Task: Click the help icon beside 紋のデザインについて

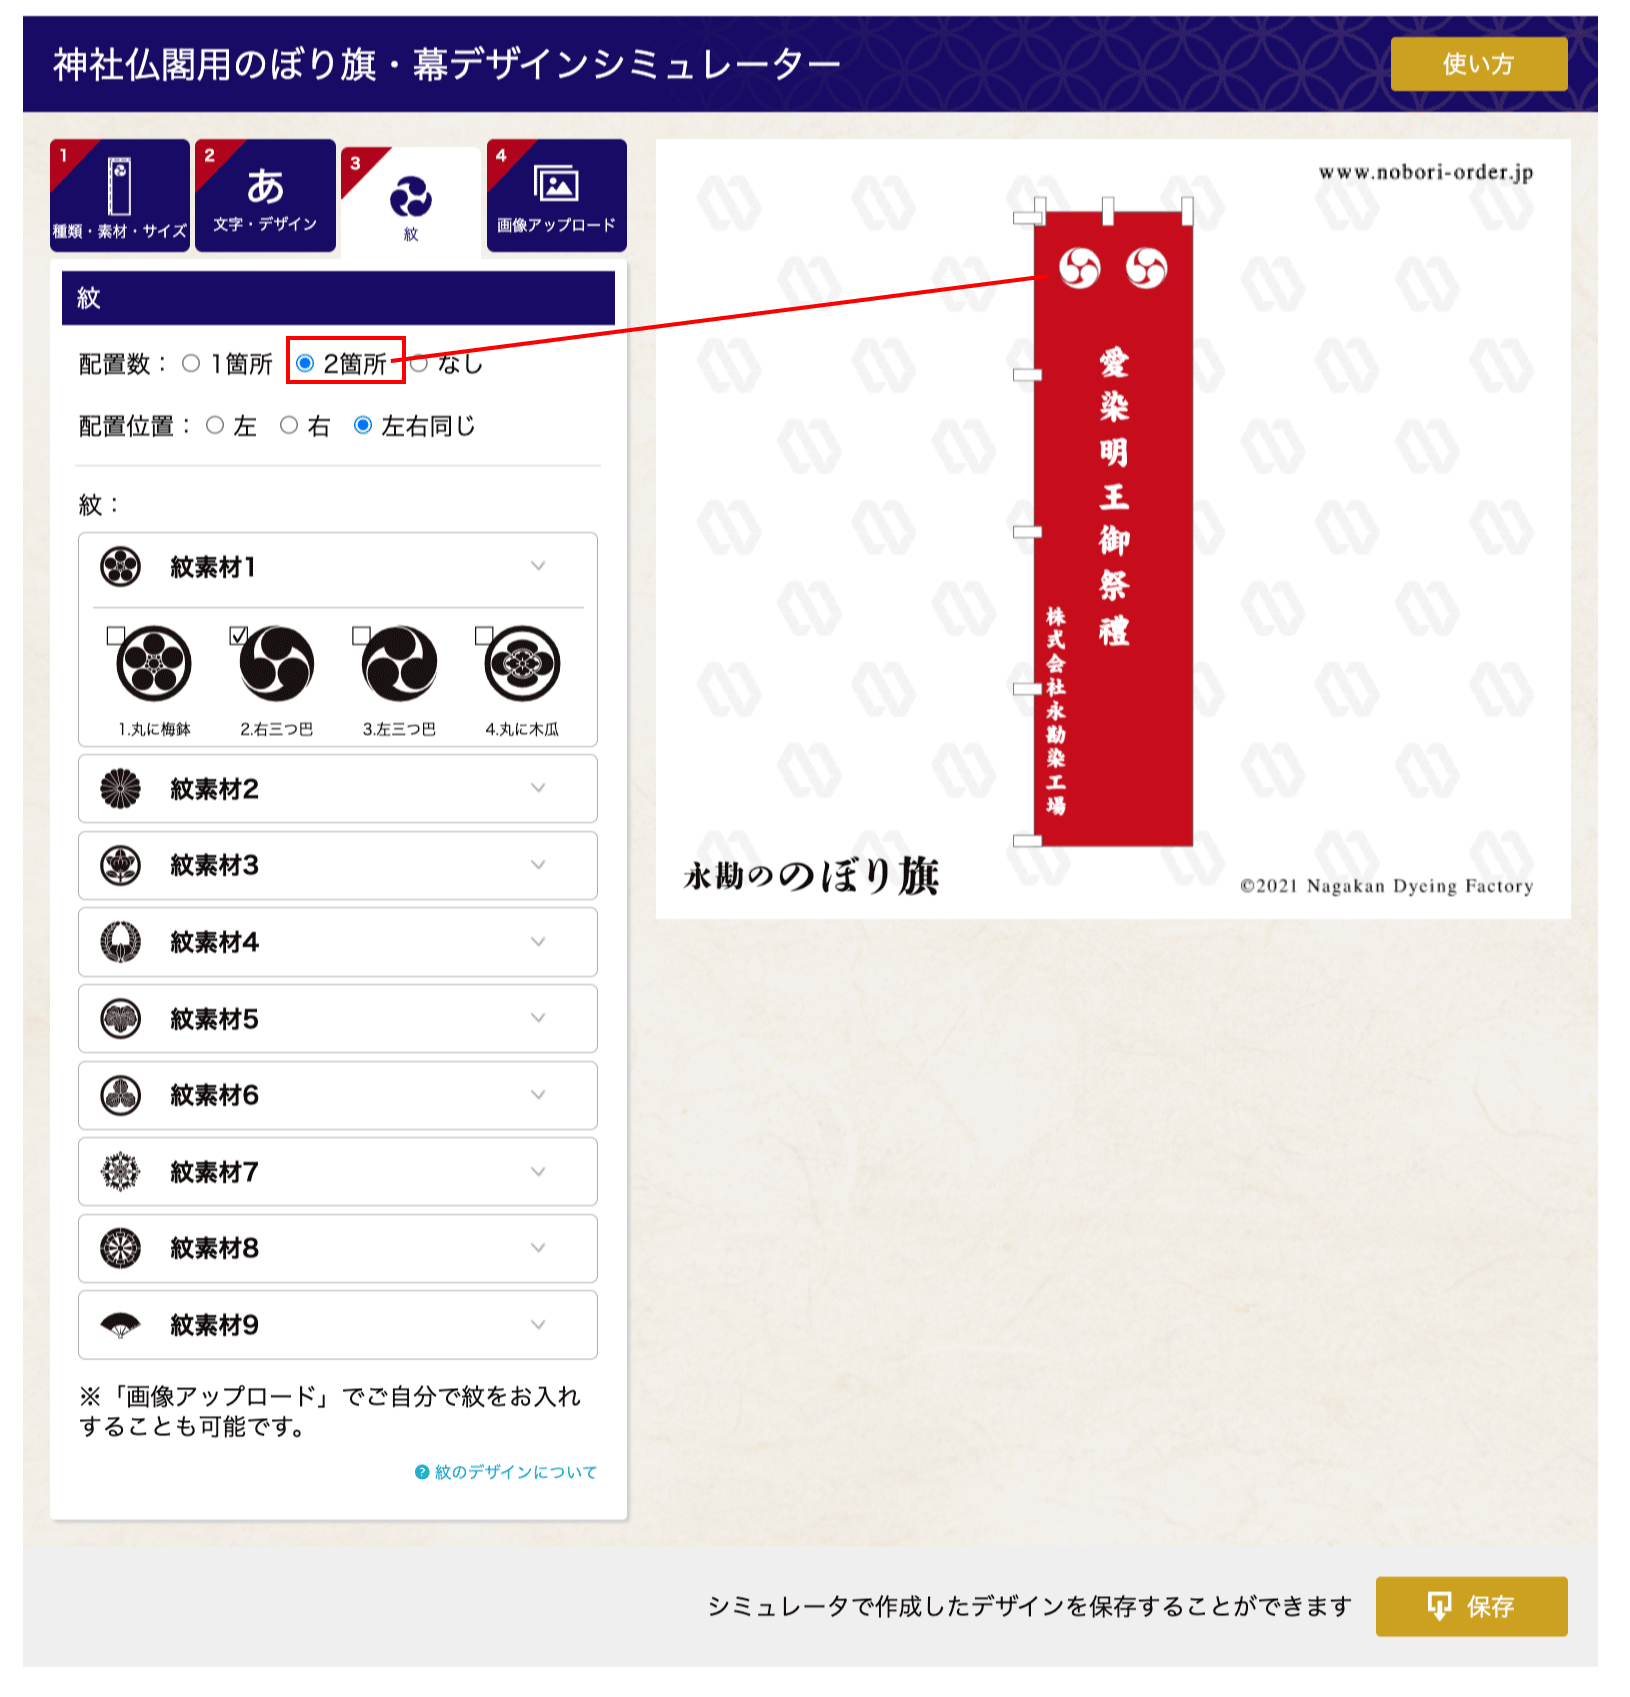Action: coord(422,1472)
